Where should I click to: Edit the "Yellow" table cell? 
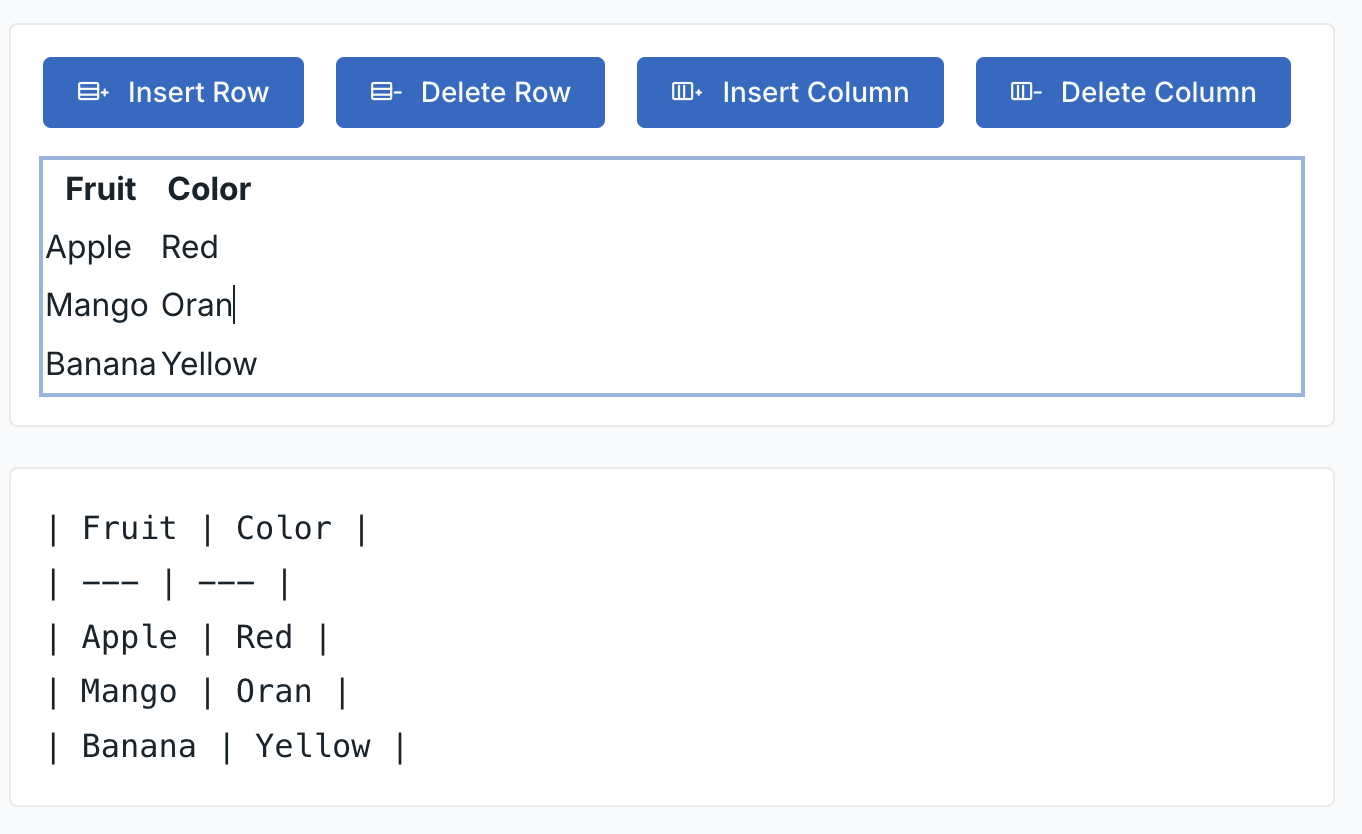coord(210,363)
